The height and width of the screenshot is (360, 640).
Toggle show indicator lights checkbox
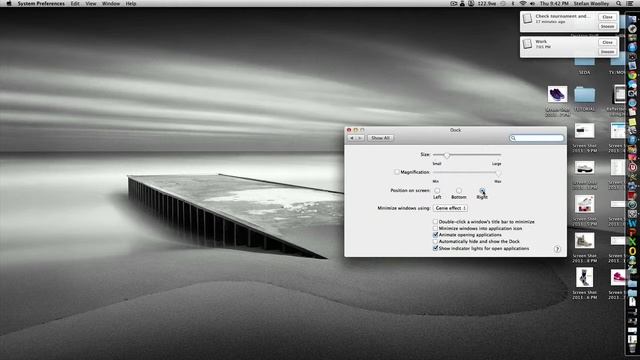[435, 248]
